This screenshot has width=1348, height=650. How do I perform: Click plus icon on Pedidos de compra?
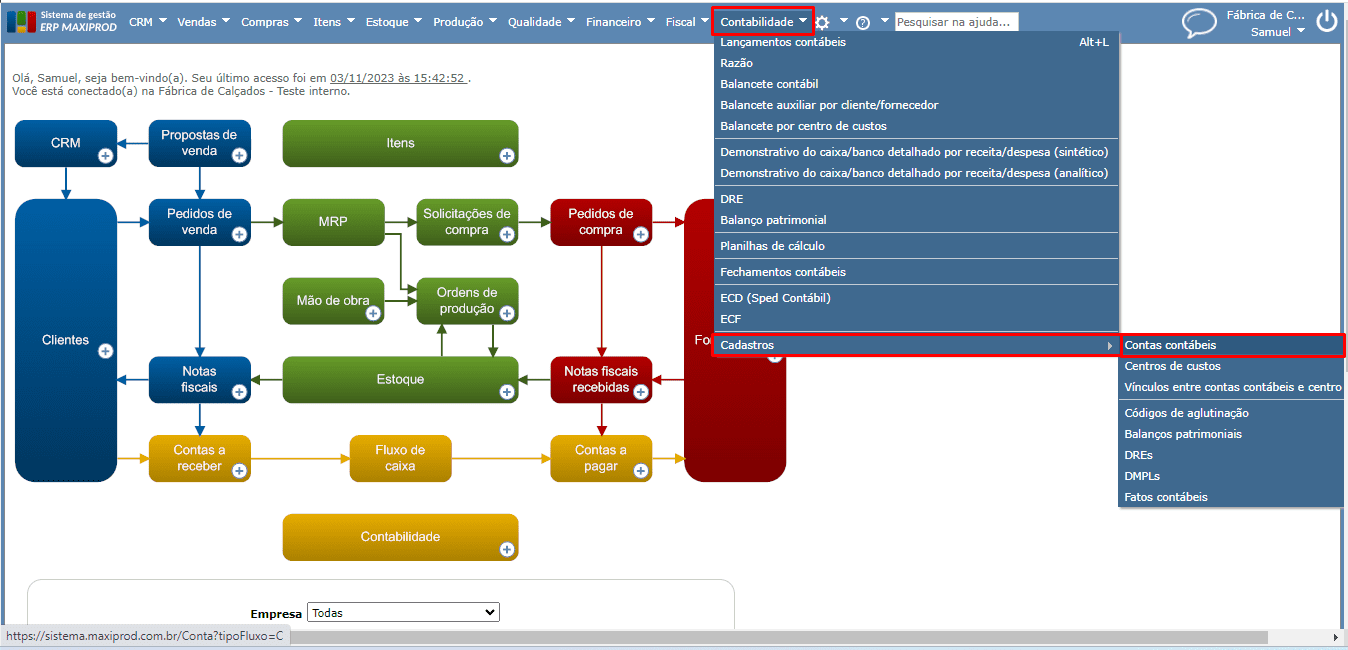[x=641, y=234]
